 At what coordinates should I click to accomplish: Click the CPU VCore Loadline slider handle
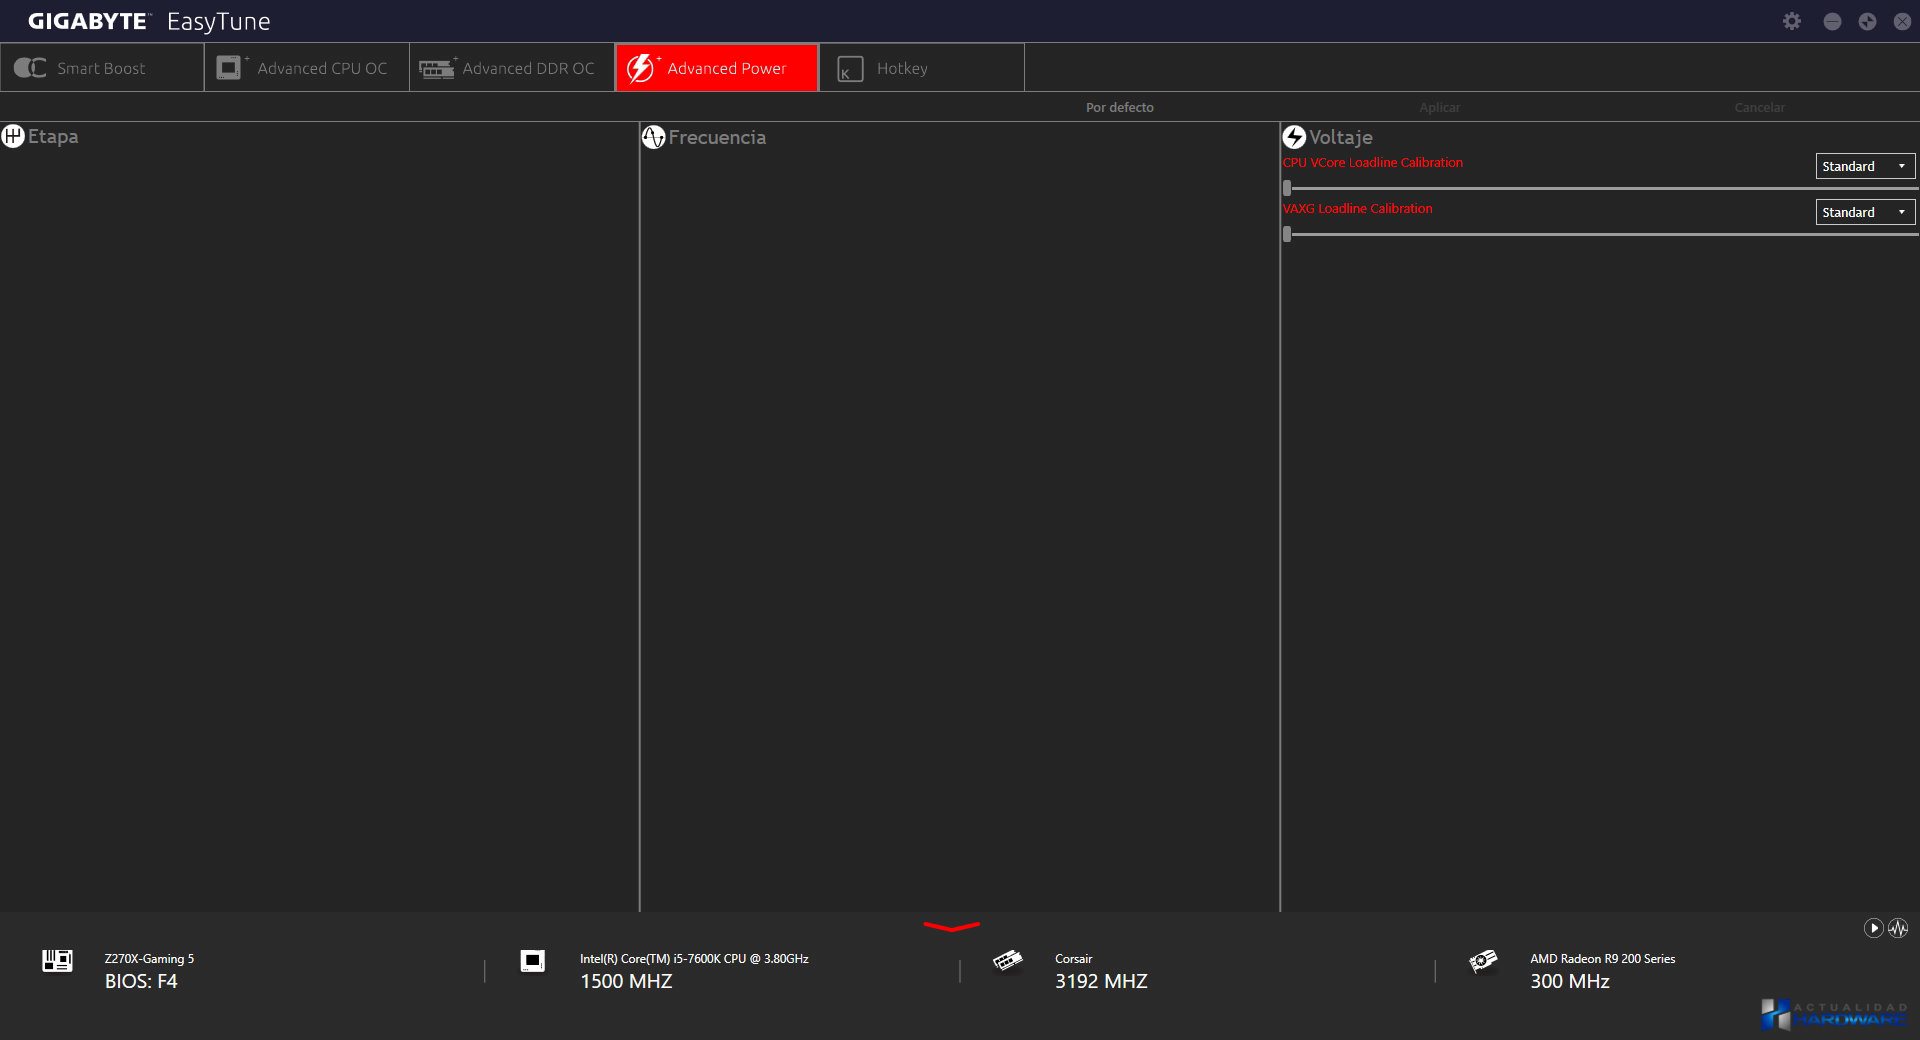(x=1287, y=188)
